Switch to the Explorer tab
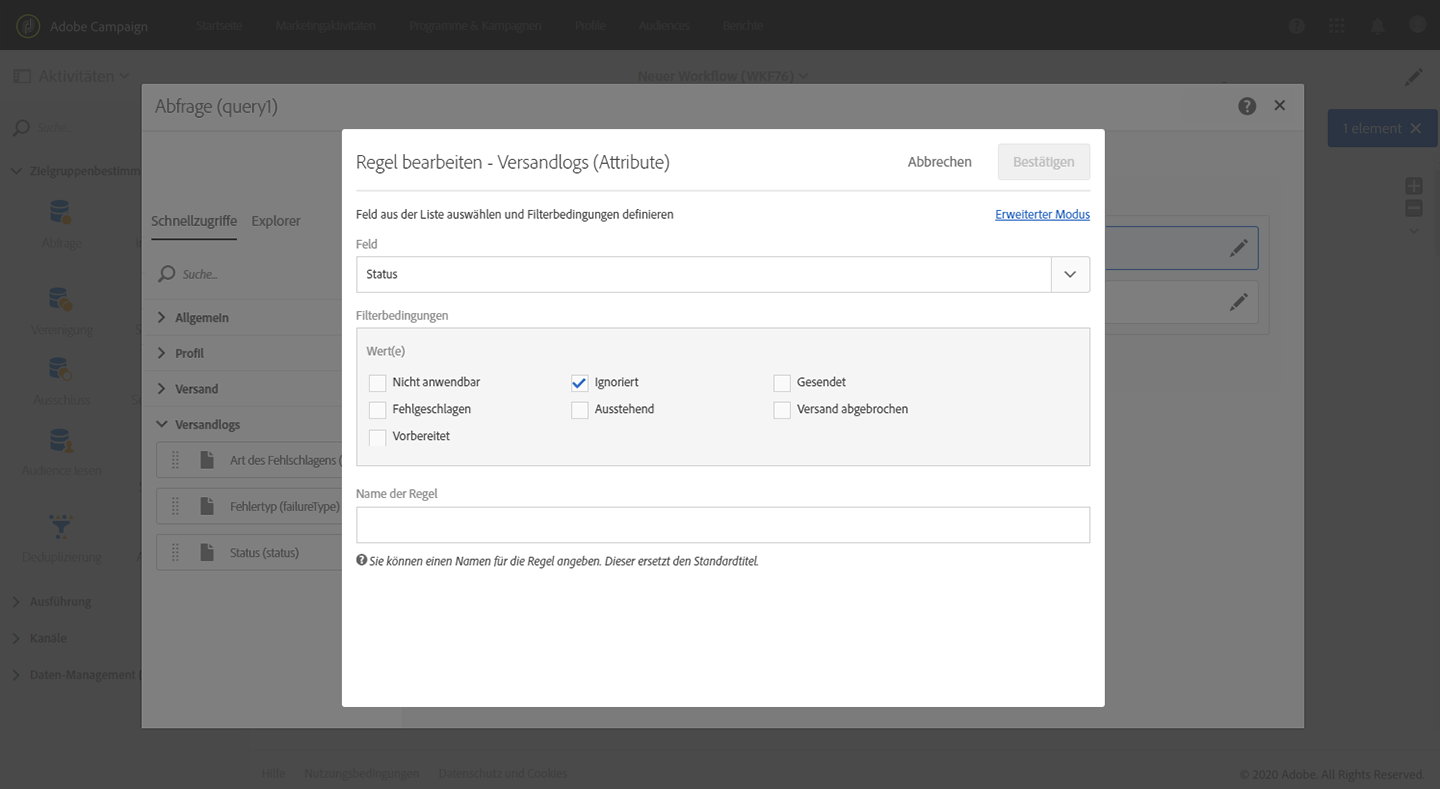Image resolution: width=1440 pixels, height=789 pixels. point(276,221)
